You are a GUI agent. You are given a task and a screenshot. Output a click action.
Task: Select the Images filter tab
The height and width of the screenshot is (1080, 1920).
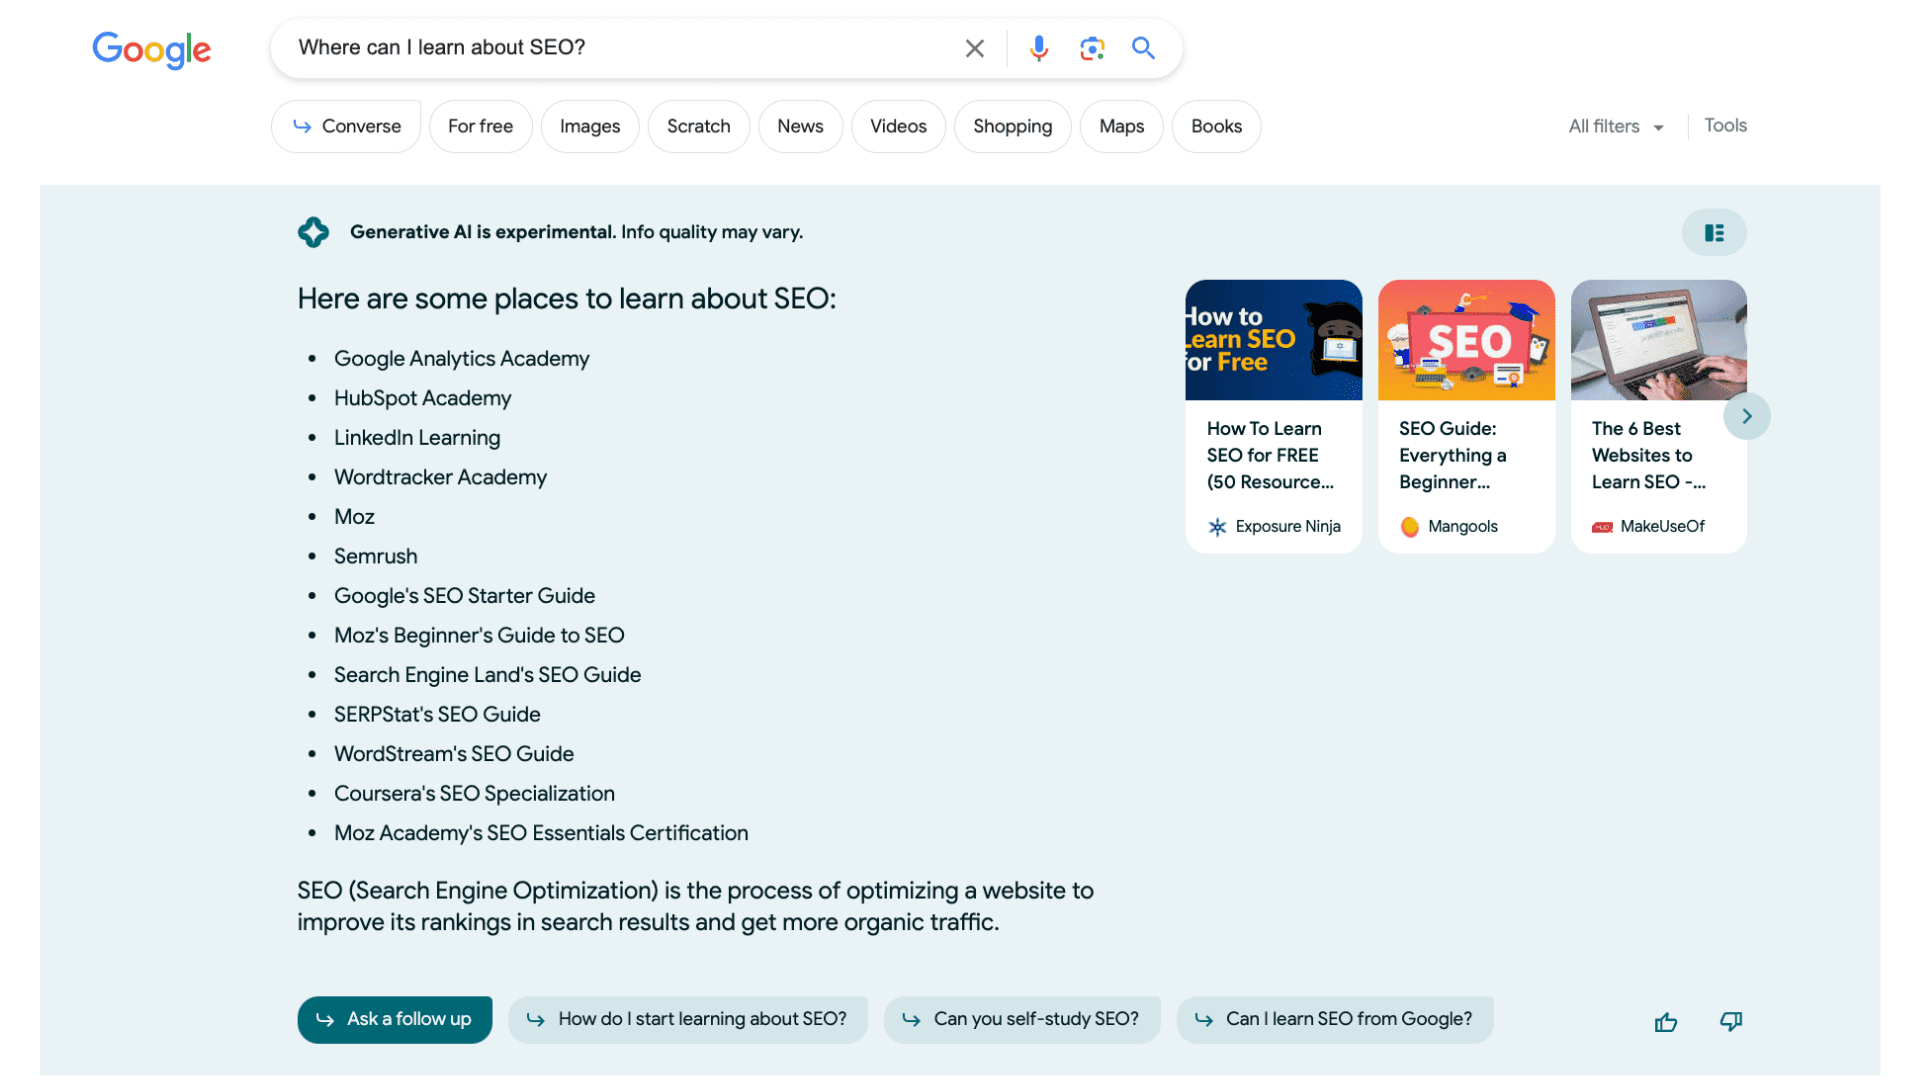(589, 126)
